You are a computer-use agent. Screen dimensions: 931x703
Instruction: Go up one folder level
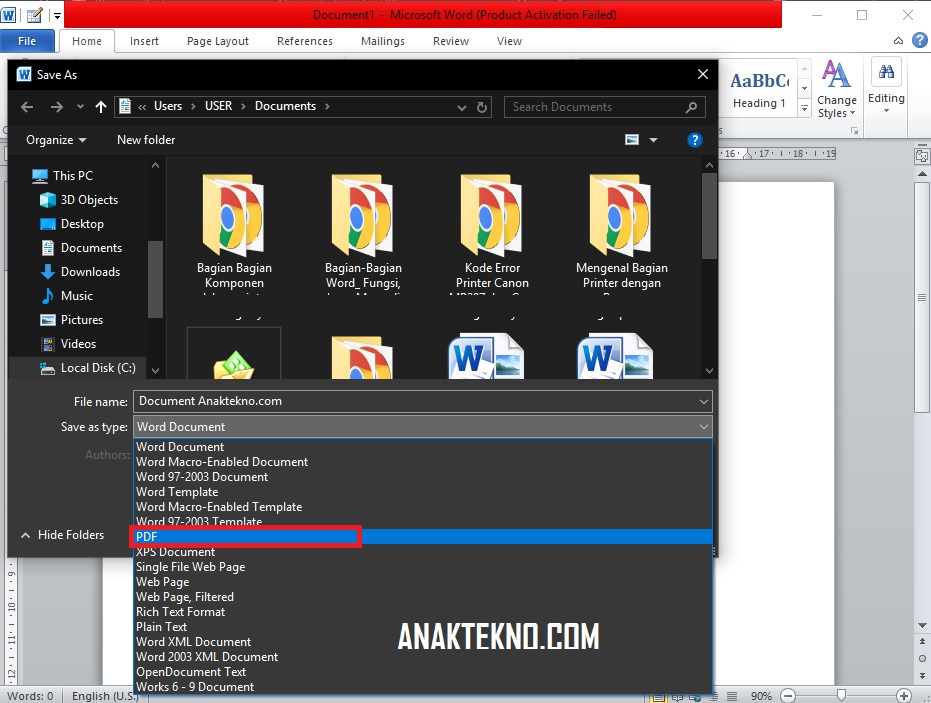pos(101,107)
